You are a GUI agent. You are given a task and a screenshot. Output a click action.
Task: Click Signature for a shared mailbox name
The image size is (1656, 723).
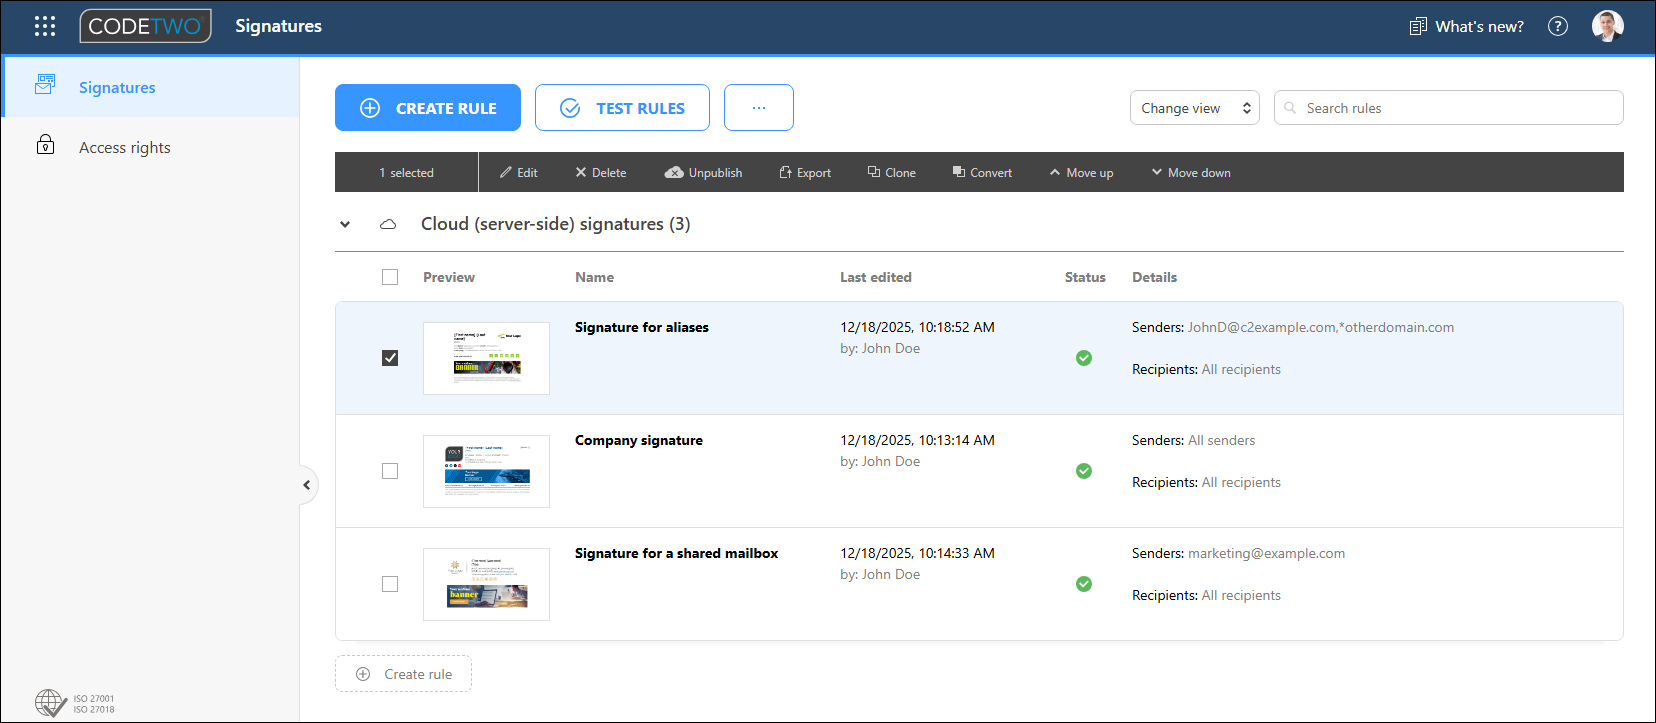[676, 553]
